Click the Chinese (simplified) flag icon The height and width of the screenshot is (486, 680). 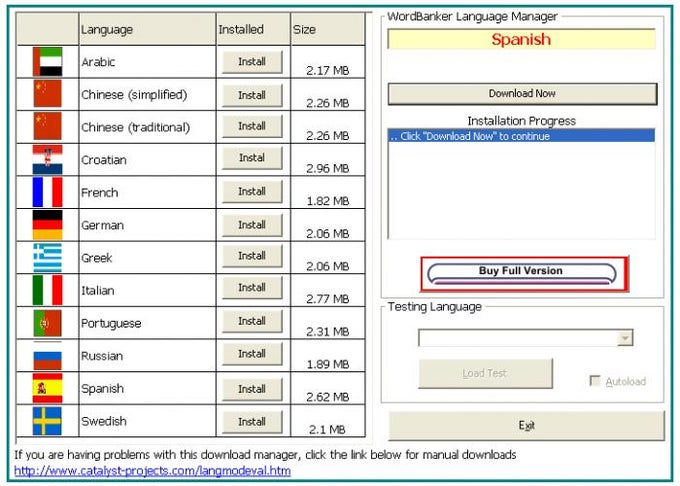48,94
